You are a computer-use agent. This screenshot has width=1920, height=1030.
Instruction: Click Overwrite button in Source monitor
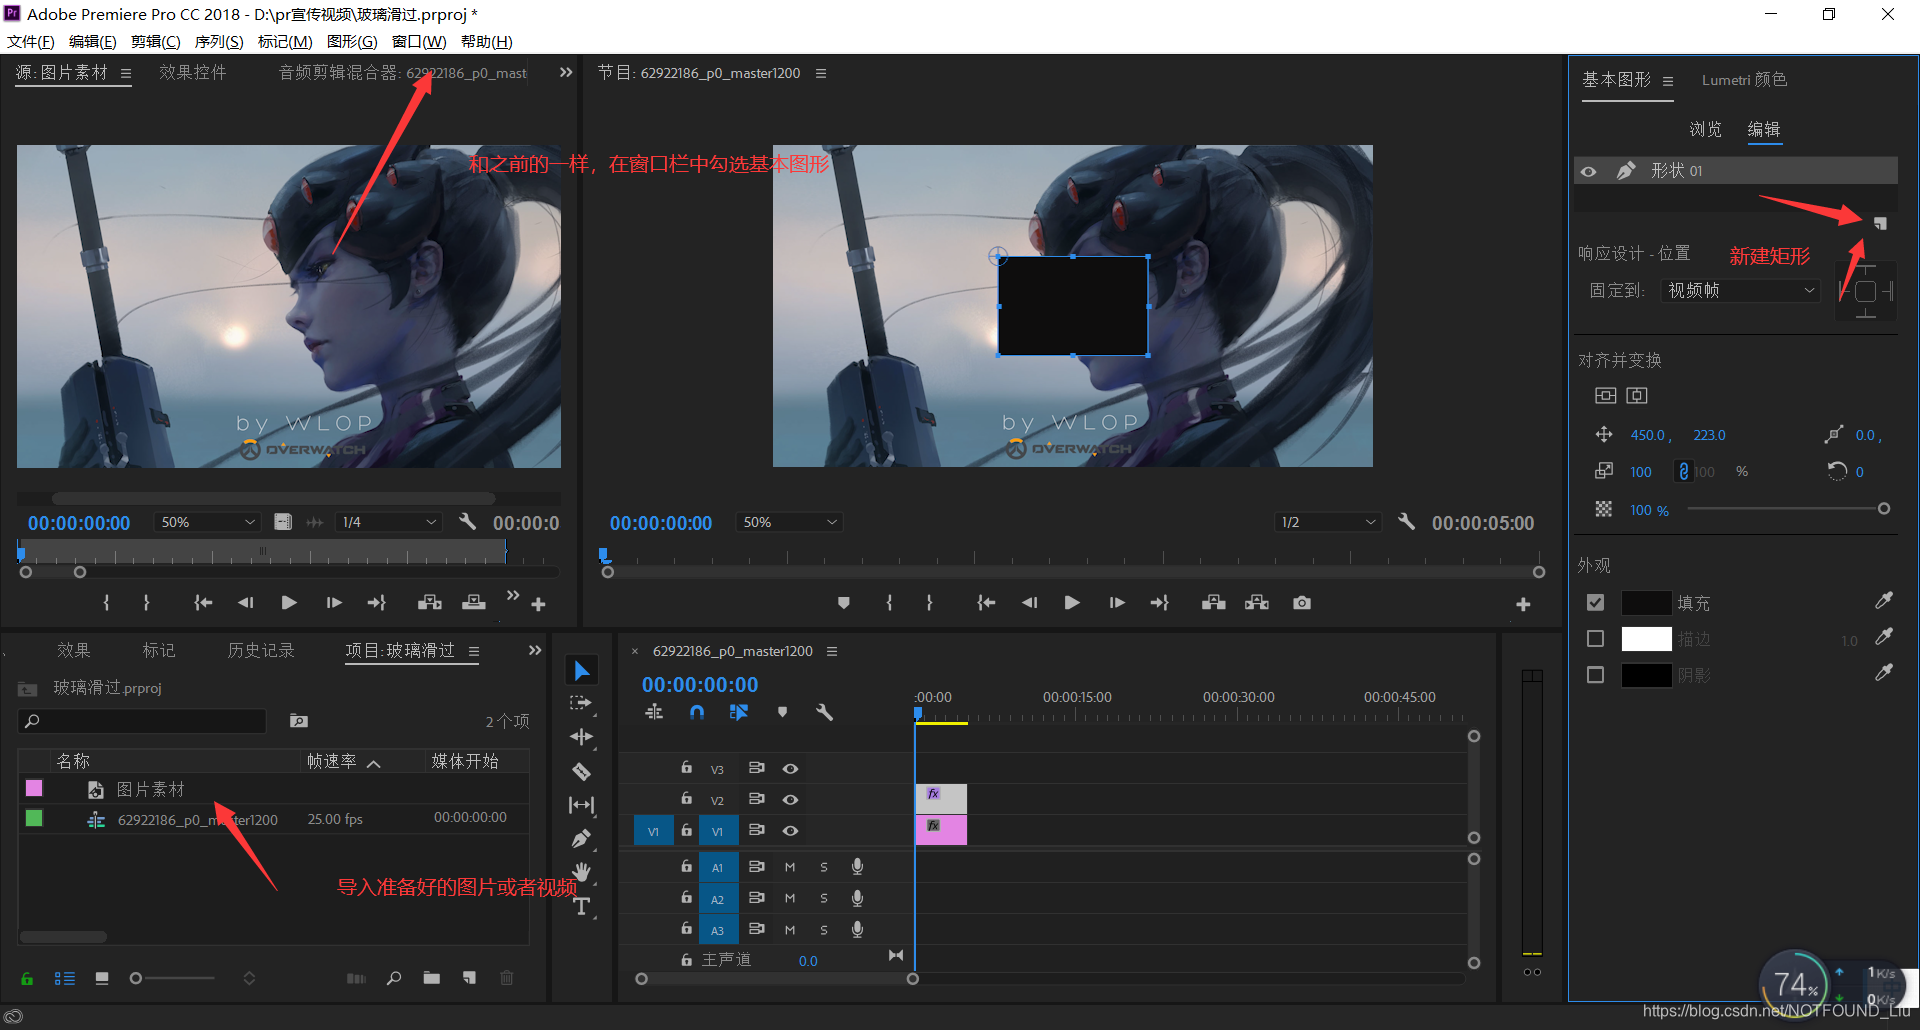pos(473,603)
